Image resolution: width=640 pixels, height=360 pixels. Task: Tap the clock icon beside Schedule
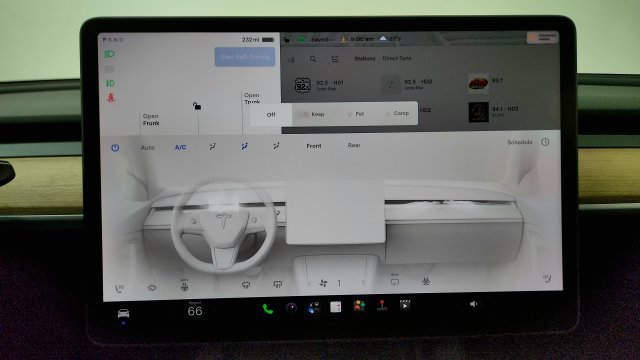click(x=545, y=142)
